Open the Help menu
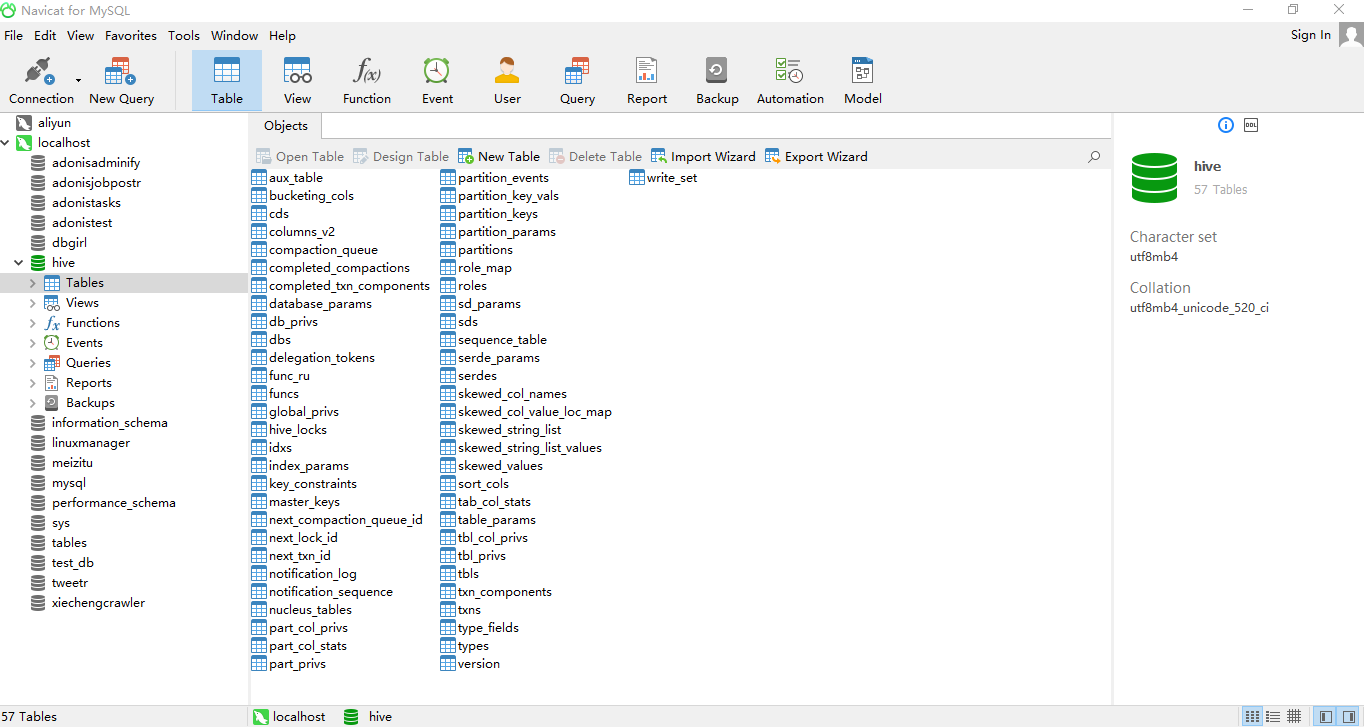 (x=282, y=35)
